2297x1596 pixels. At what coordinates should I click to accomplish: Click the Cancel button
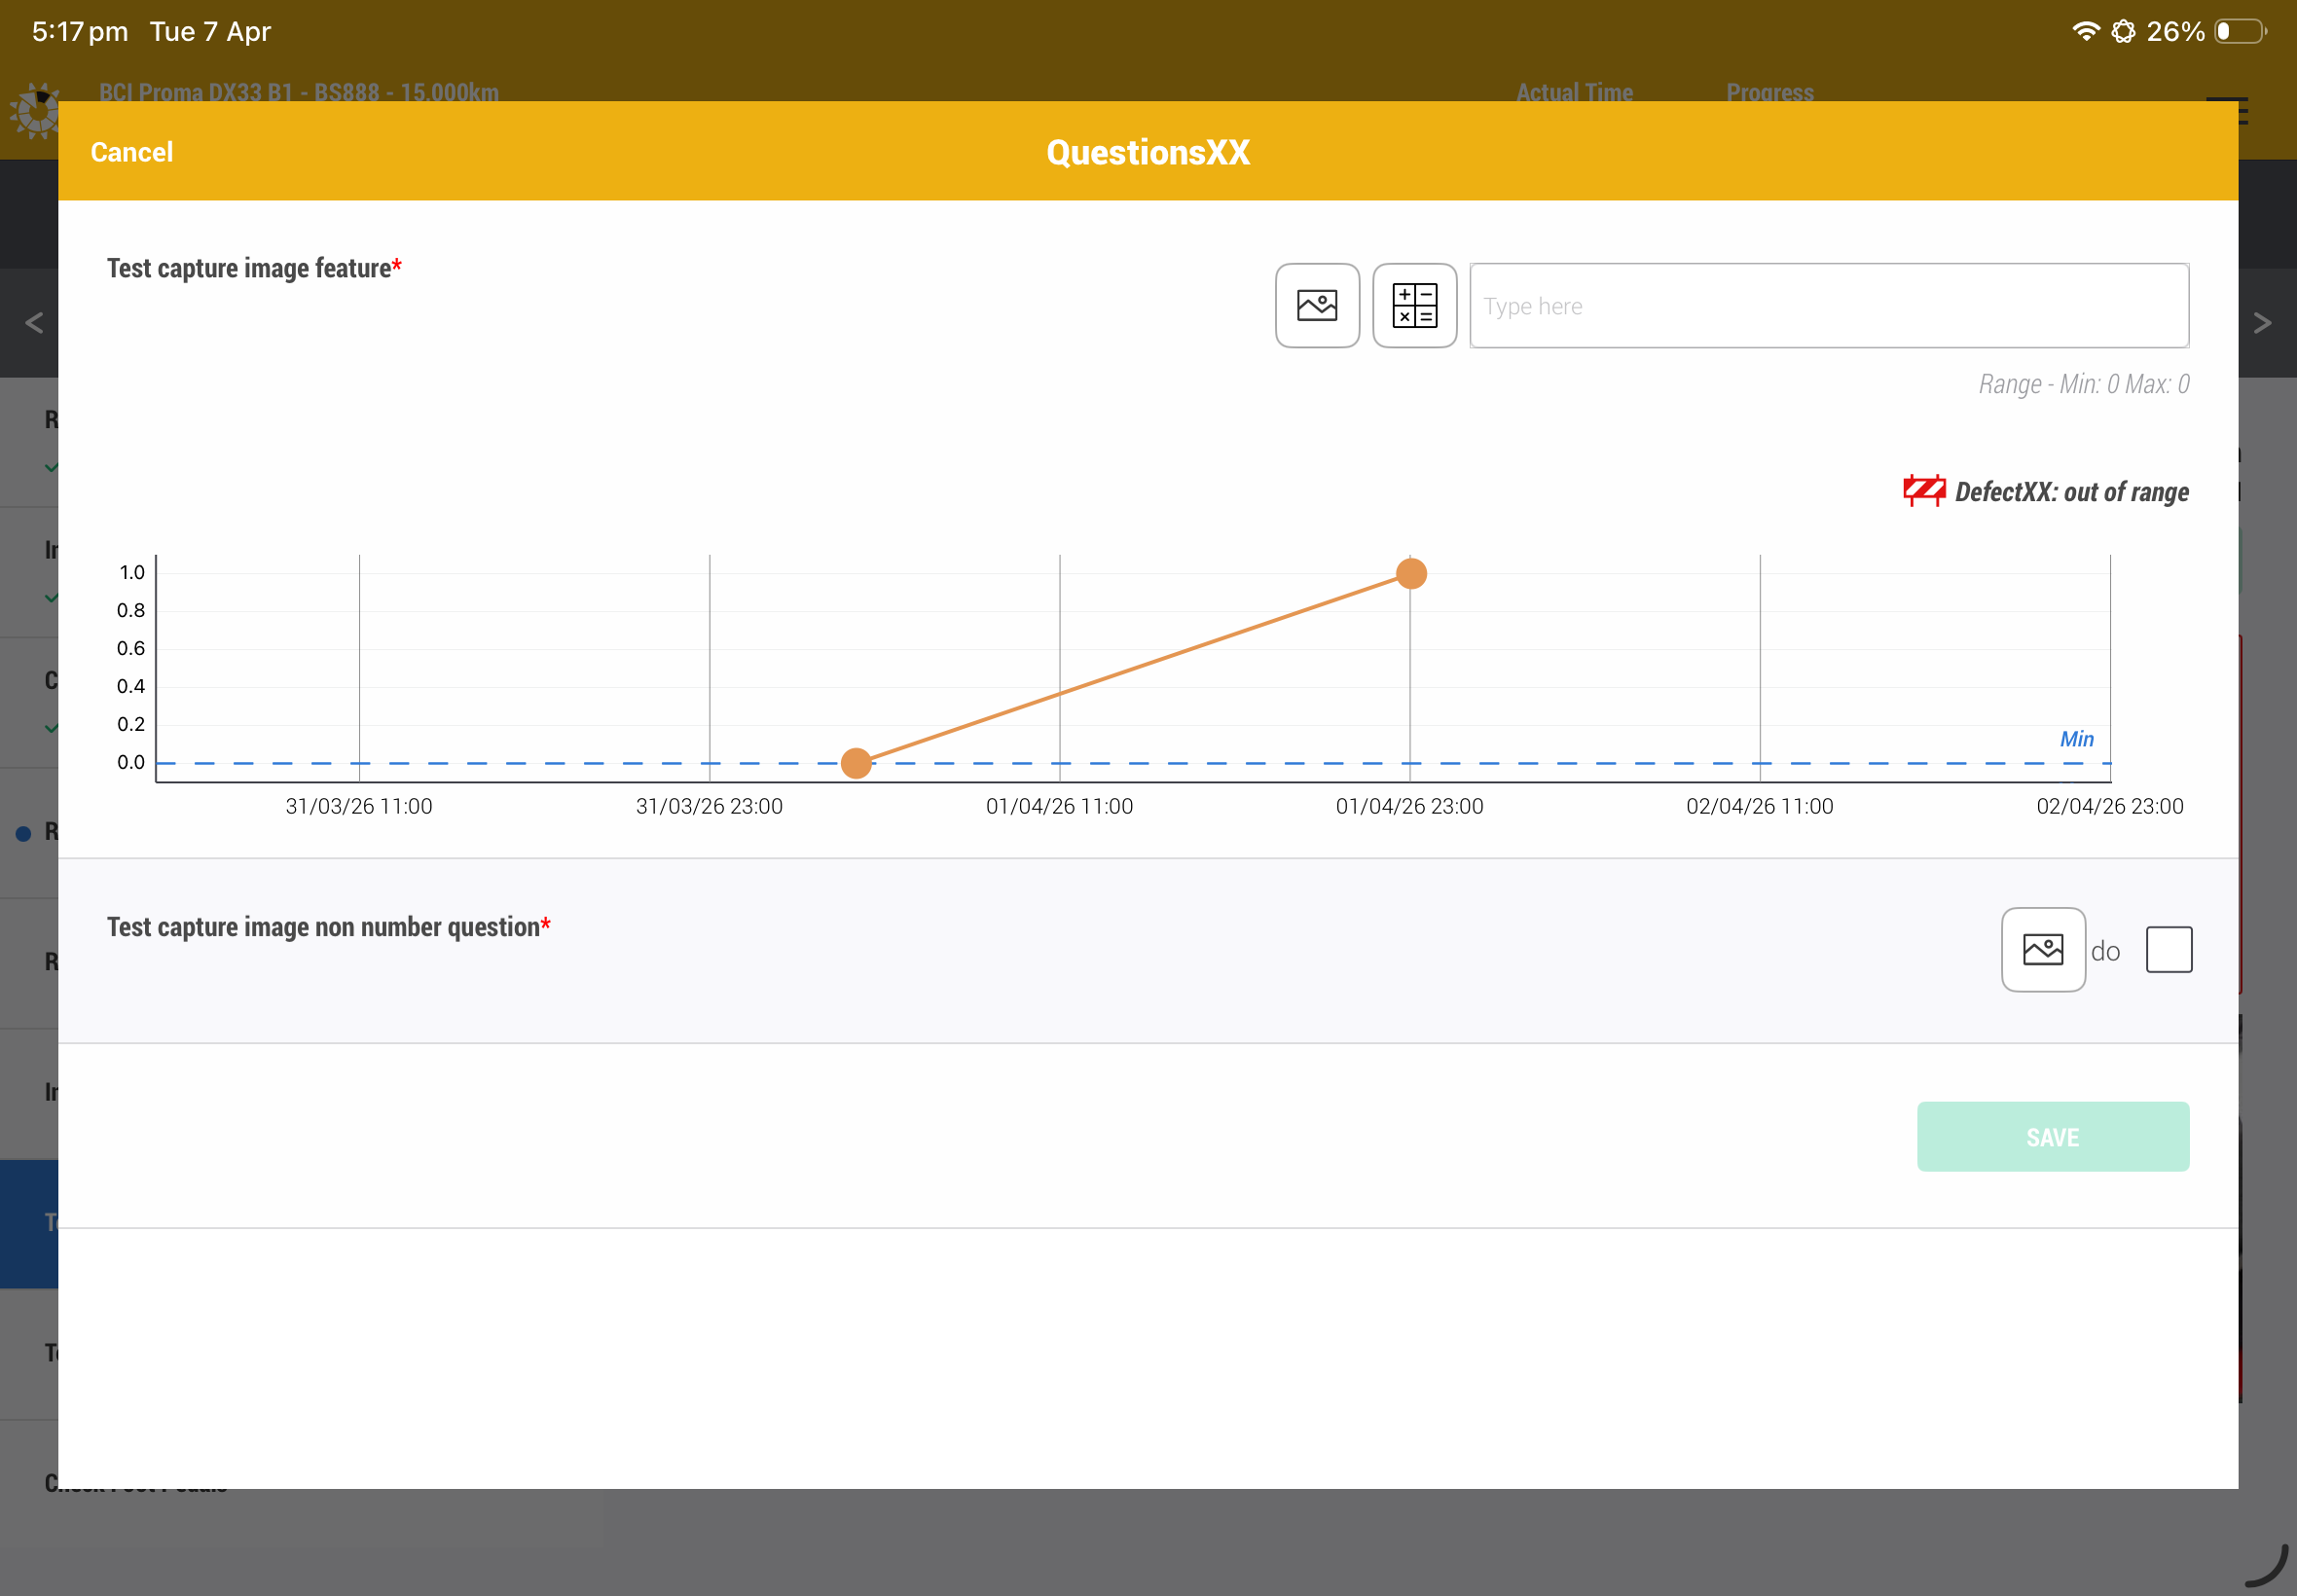pos(131,152)
